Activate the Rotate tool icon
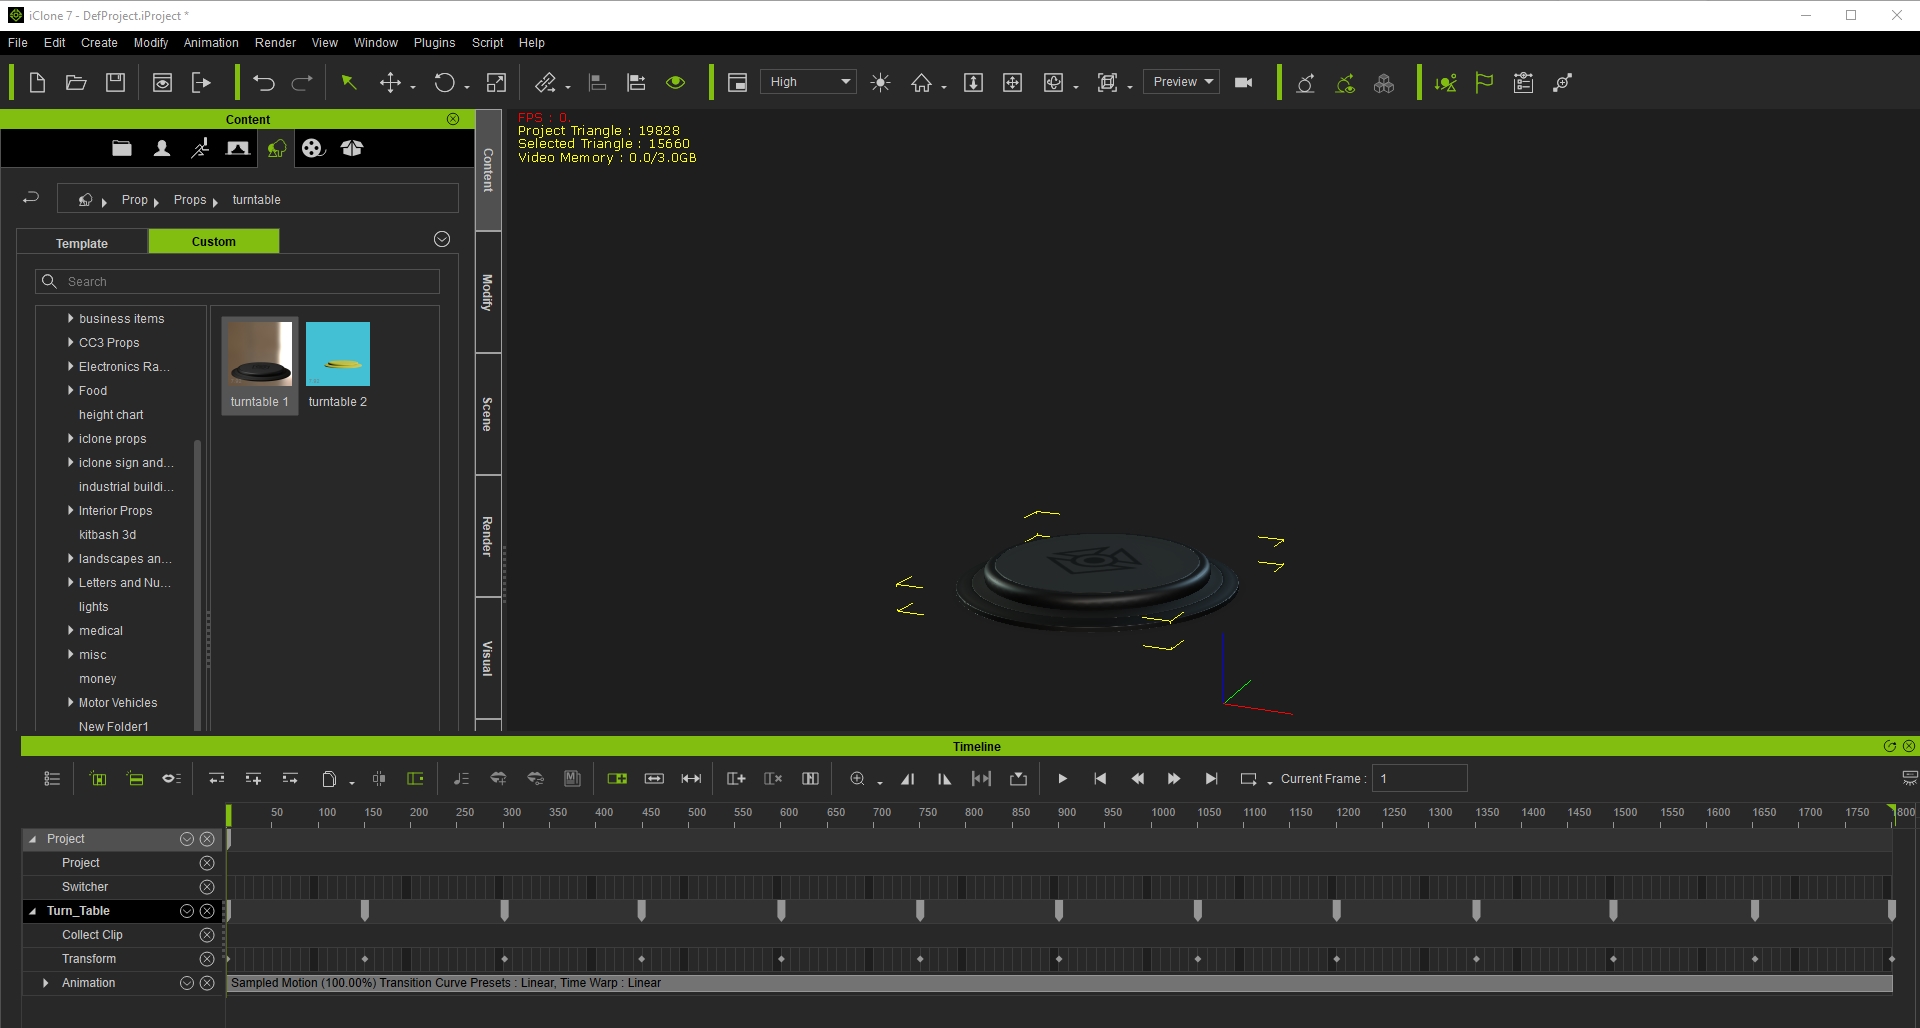 (x=444, y=83)
